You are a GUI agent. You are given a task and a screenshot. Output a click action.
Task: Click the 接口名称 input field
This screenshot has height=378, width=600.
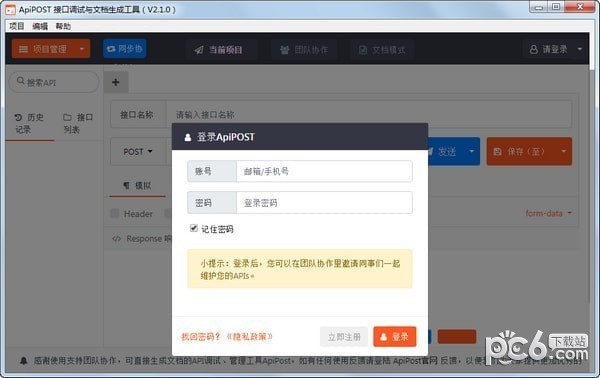pyautogui.click(x=368, y=114)
